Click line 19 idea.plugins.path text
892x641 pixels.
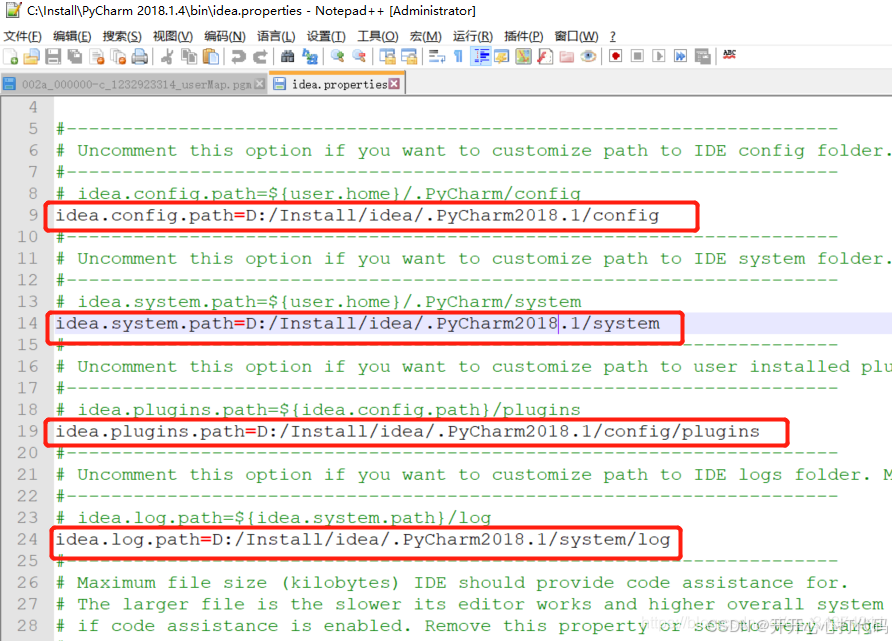click(x=407, y=432)
